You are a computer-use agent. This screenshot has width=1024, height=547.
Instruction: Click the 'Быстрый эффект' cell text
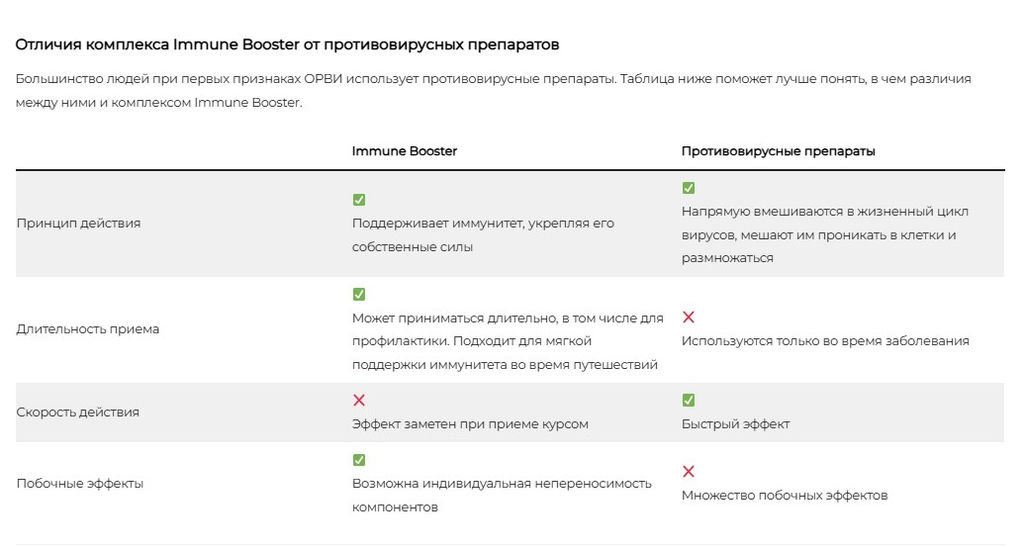pyautogui.click(x=735, y=424)
